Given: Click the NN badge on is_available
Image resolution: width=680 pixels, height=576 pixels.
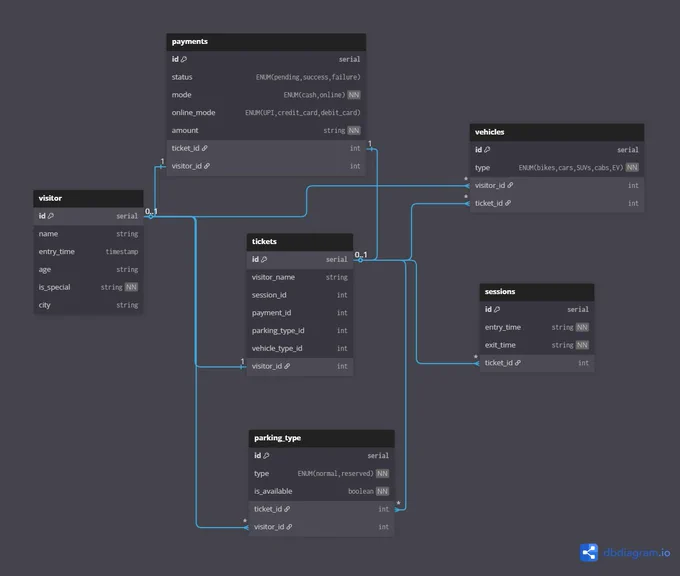Looking at the screenshot, I should pos(382,491).
